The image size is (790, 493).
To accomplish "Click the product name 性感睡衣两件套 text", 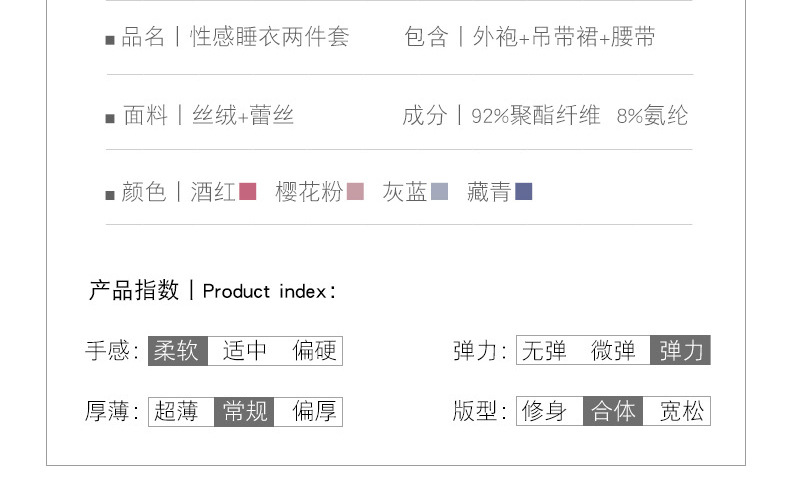I will tap(270, 38).
